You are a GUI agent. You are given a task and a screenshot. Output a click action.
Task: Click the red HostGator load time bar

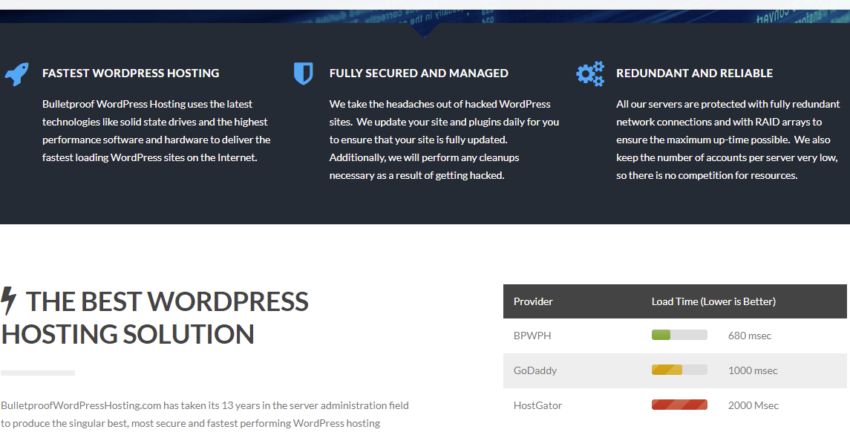point(679,405)
